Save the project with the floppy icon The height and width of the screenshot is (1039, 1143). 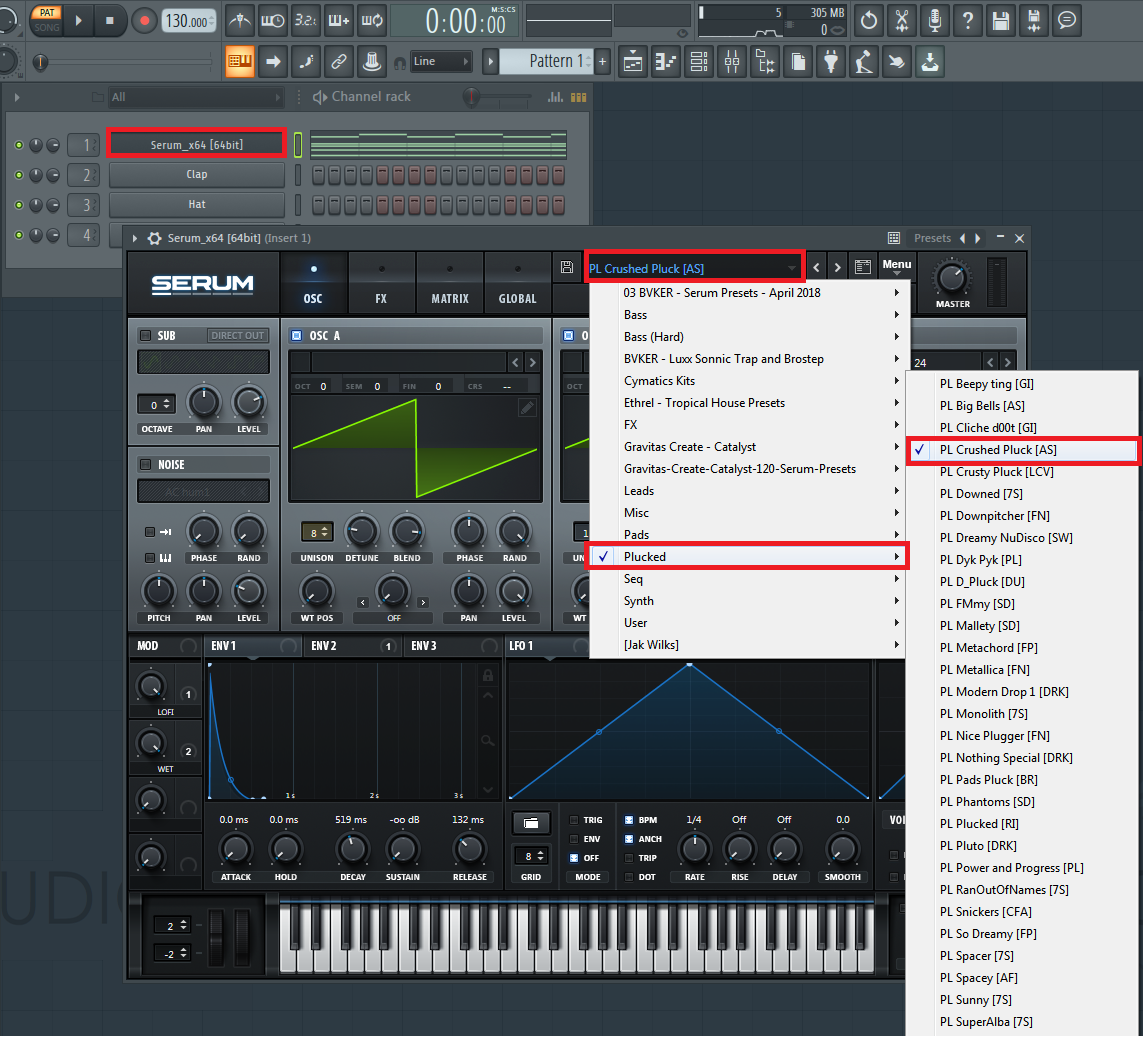(1001, 20)
